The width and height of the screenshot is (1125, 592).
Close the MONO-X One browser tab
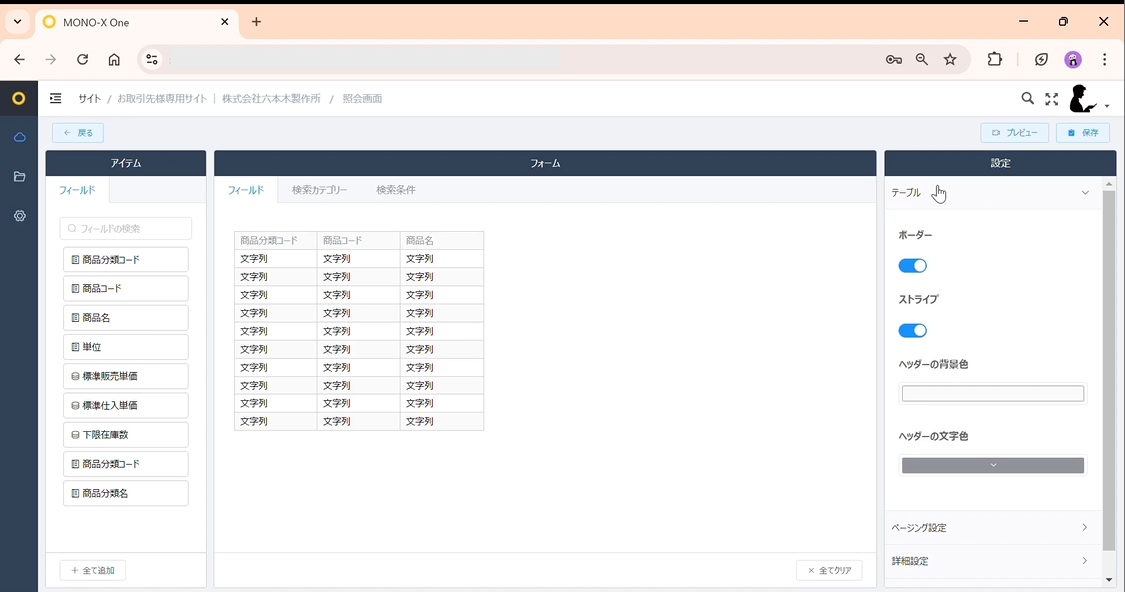pyautogui.click(x=225, y=22)
